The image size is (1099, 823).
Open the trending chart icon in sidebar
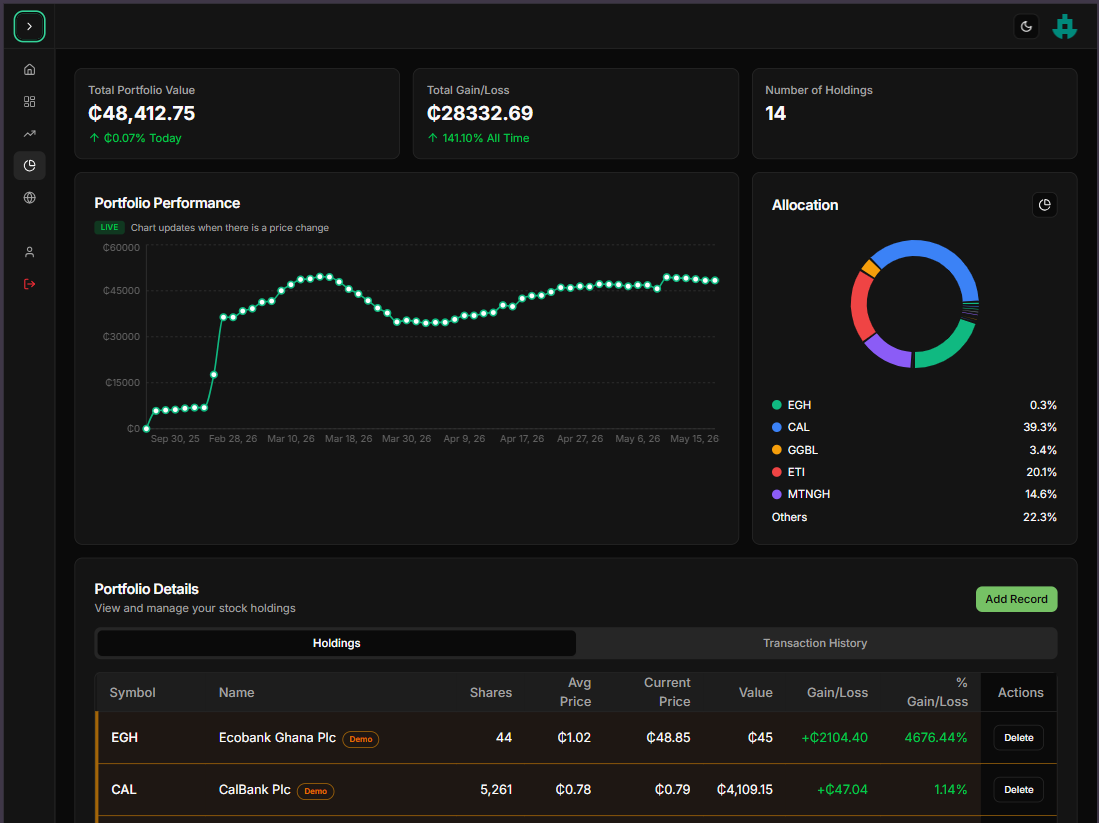pyautogui.click(x=29, y=133)
